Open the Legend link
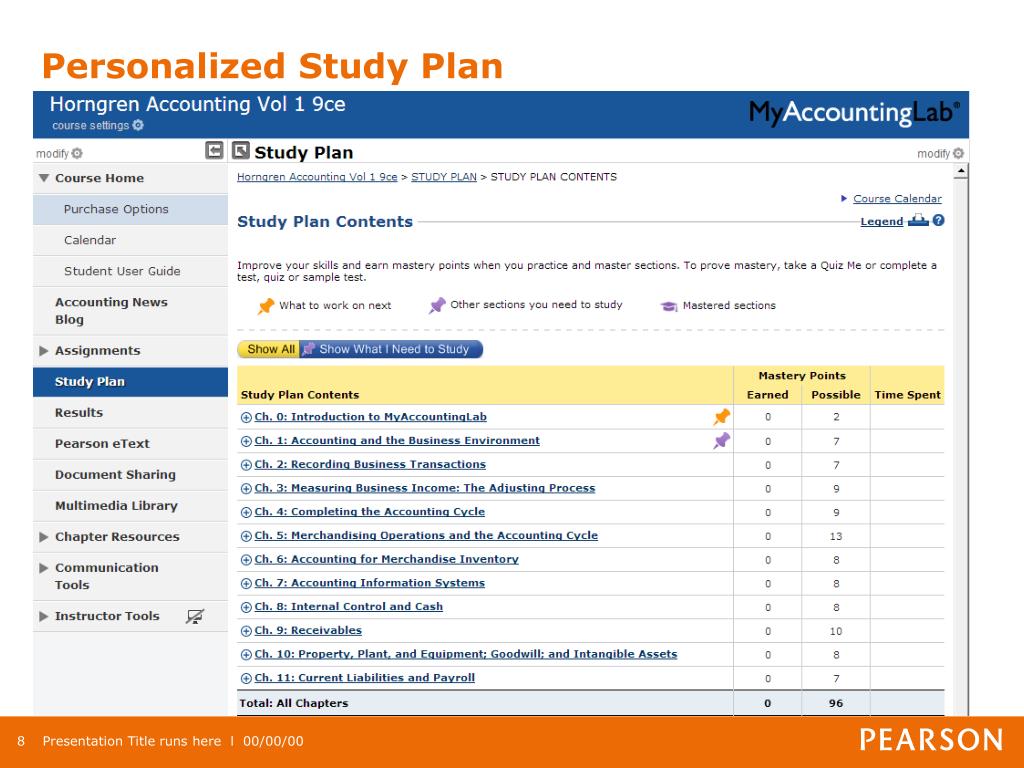The width and height of the screenshot is (1024, 768). (882, 221)
